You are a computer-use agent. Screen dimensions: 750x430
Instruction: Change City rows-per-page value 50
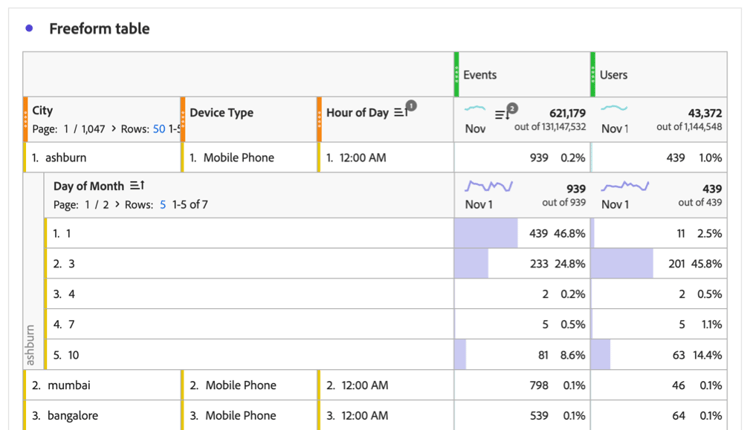[159, 130]
